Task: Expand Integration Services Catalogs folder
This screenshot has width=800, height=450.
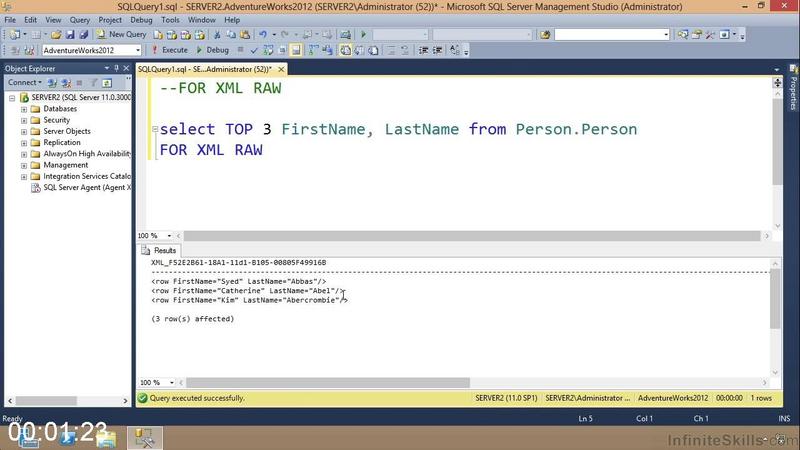Action: pos(24,177)
